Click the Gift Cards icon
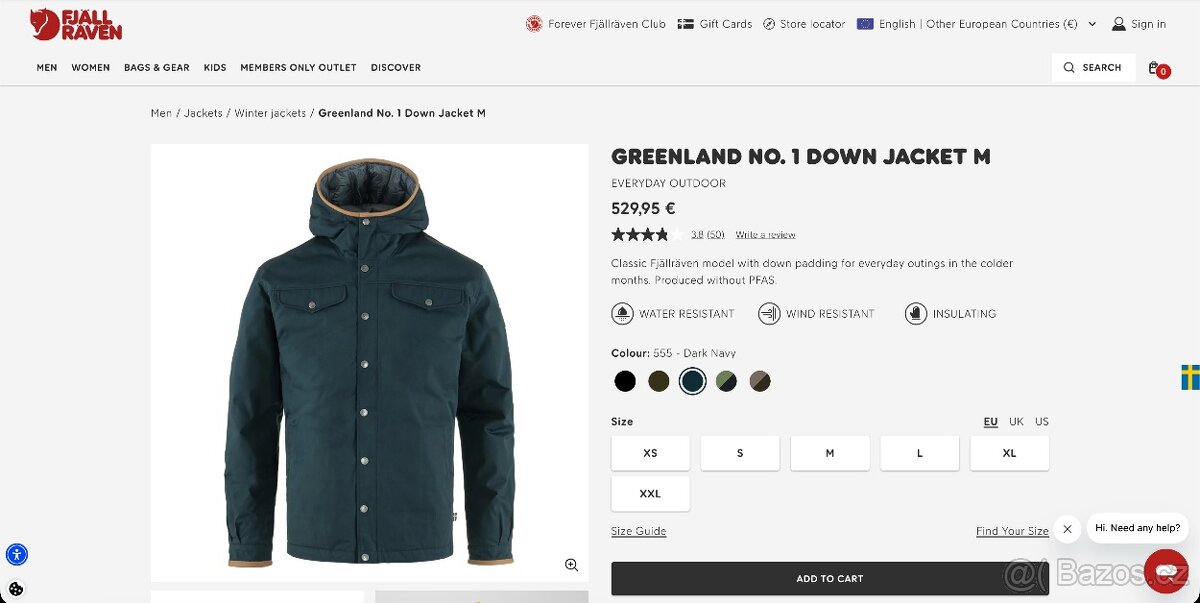Image resolution: width=1200 pixels, height=603 pixels. coord(684,23)
